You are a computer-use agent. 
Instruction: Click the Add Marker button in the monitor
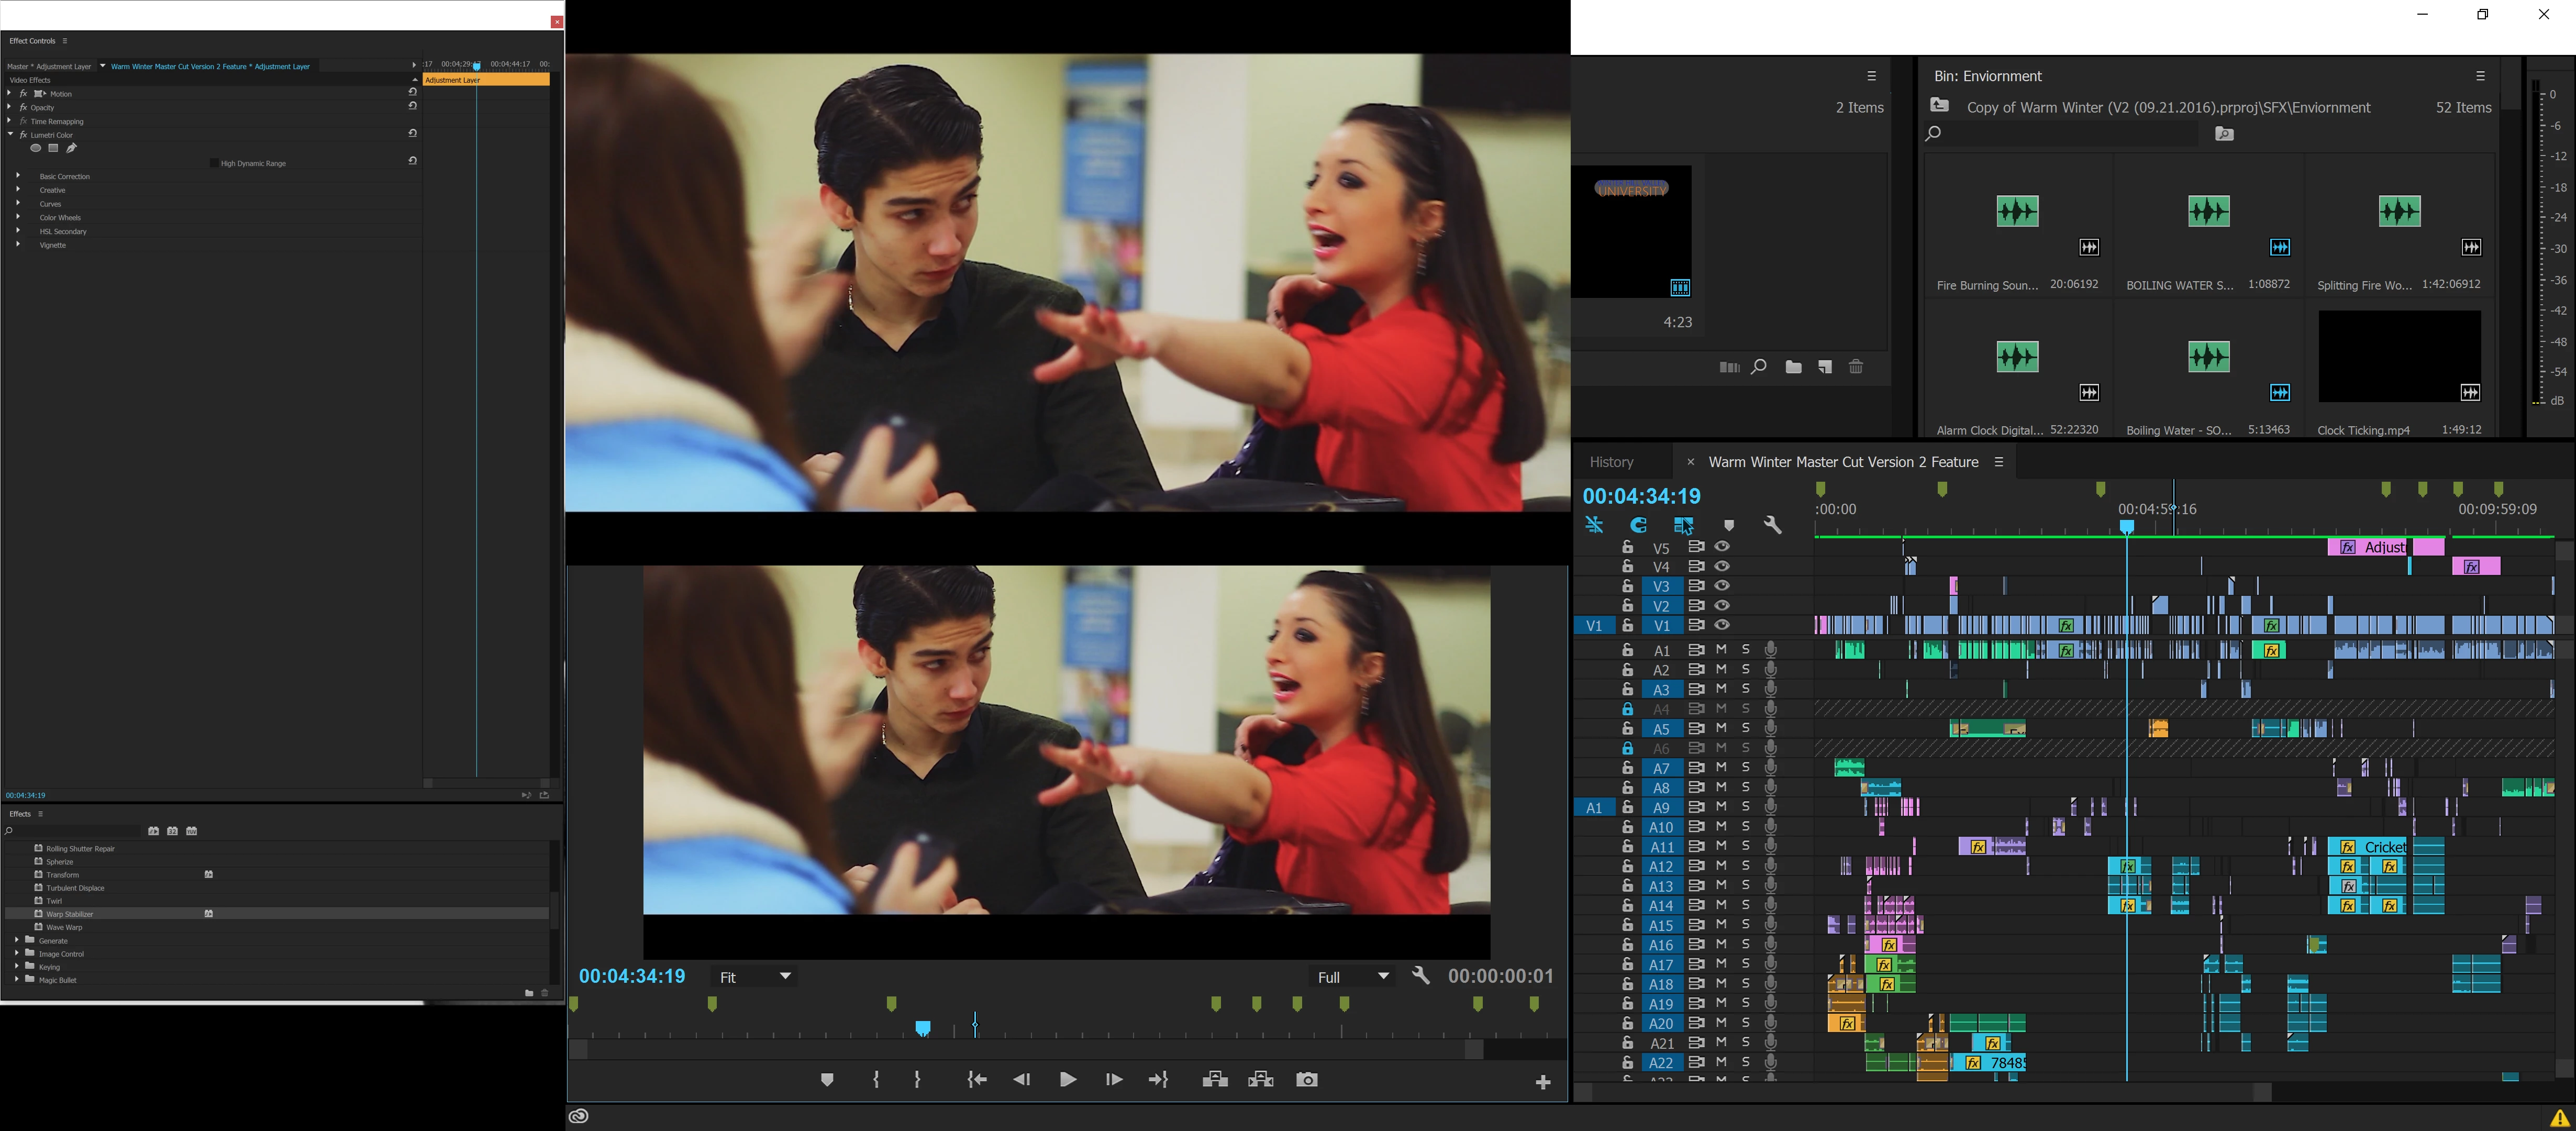click(827, 1080)
